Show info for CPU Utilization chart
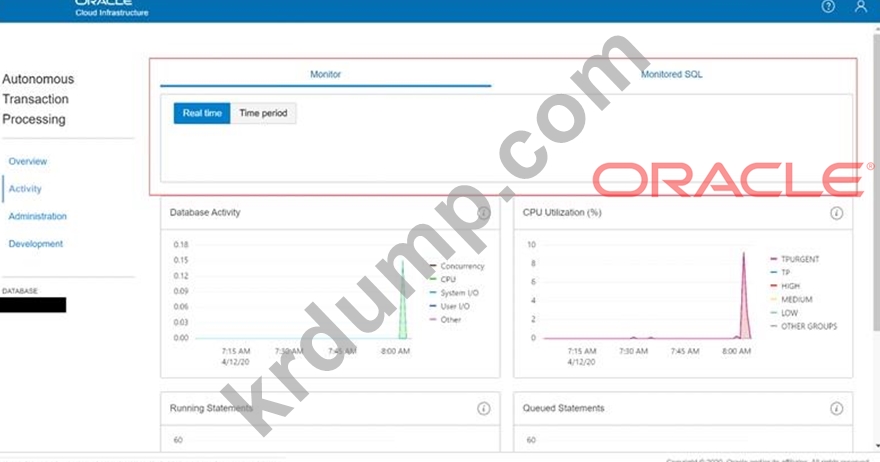Screen dimensions: 880x462 pos(836,213)
